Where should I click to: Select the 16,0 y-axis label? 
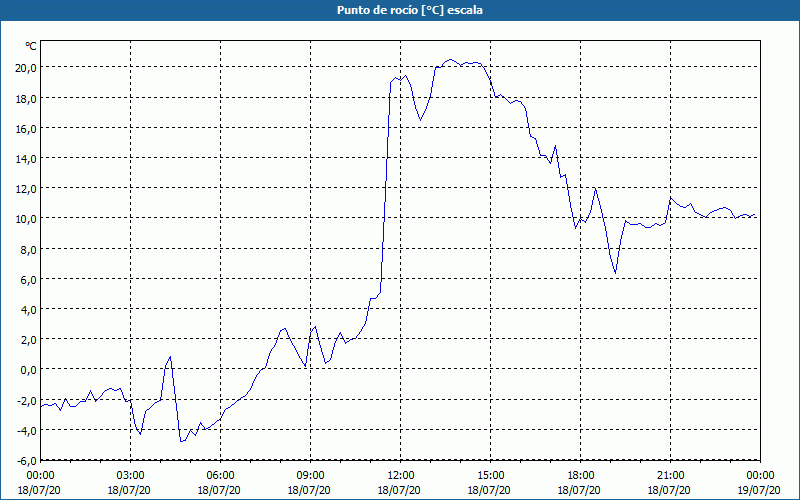pyautogui.click(x=26, y=129)
